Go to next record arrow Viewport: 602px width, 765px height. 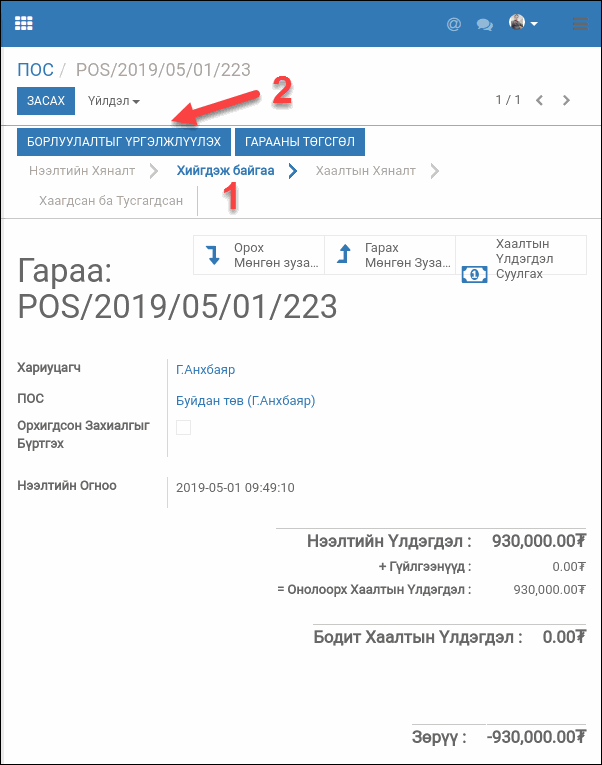(x=567, y=100)
